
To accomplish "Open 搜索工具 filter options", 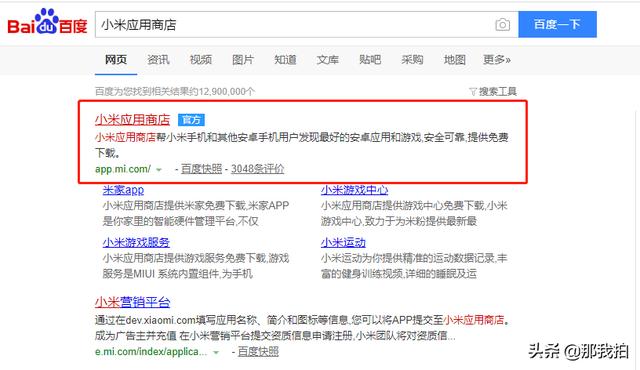I will pos(498,91).
